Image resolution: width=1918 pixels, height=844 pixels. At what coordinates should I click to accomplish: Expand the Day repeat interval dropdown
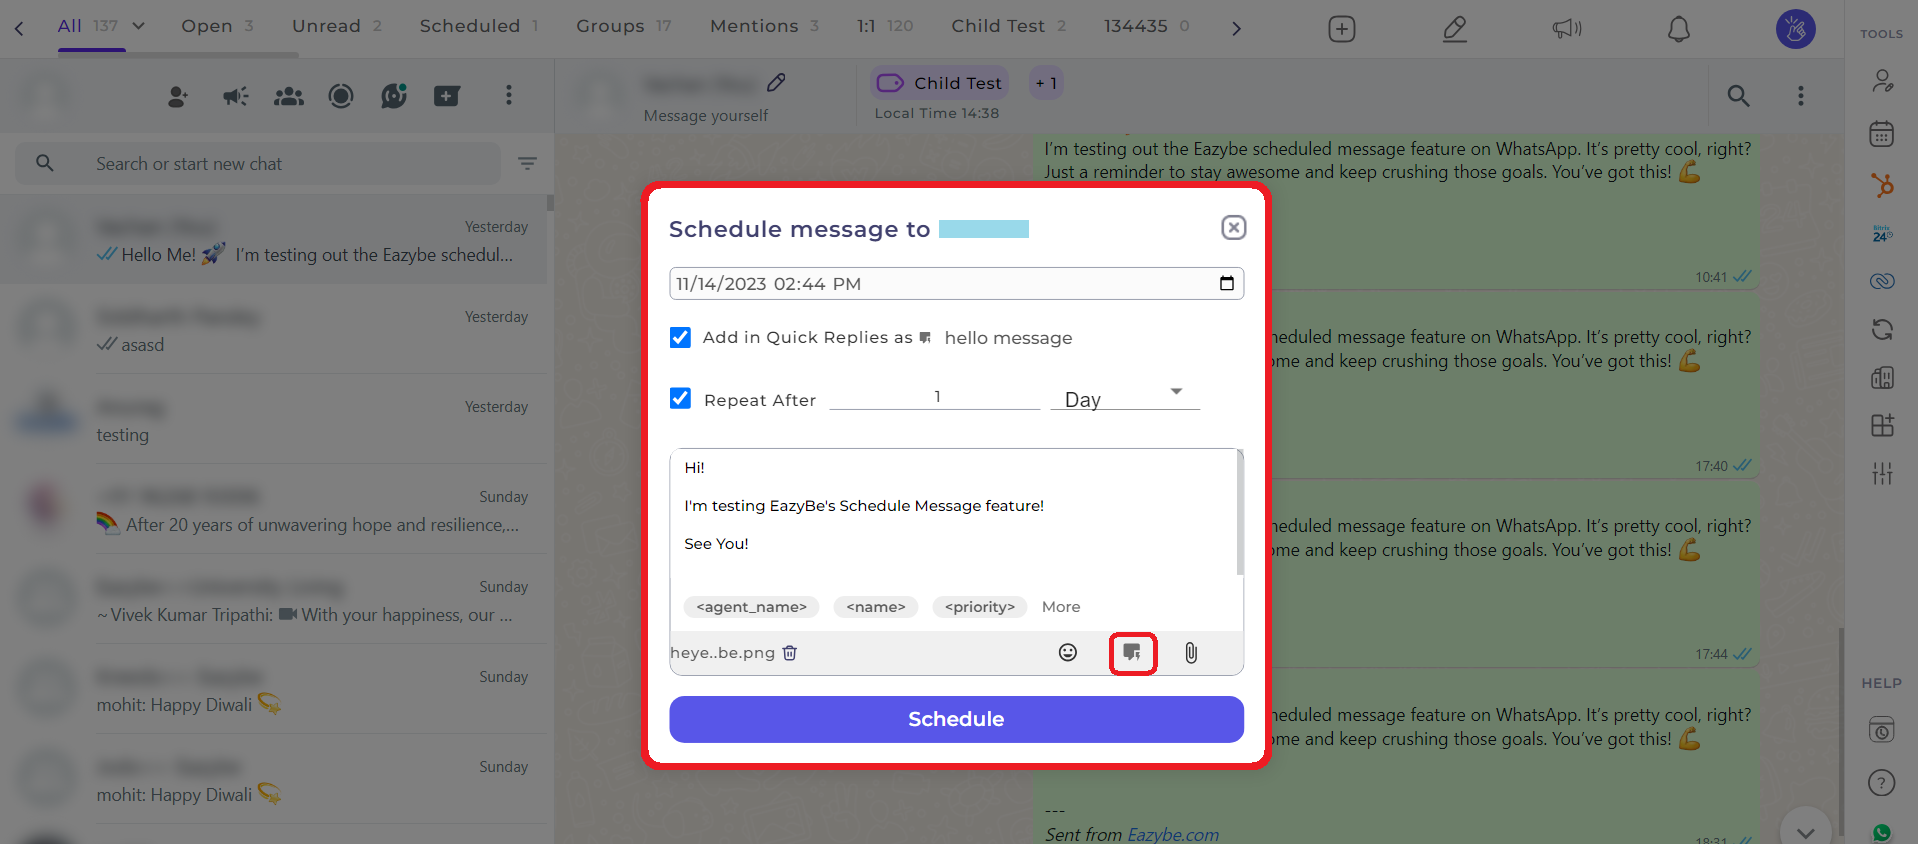[1125, 397]
